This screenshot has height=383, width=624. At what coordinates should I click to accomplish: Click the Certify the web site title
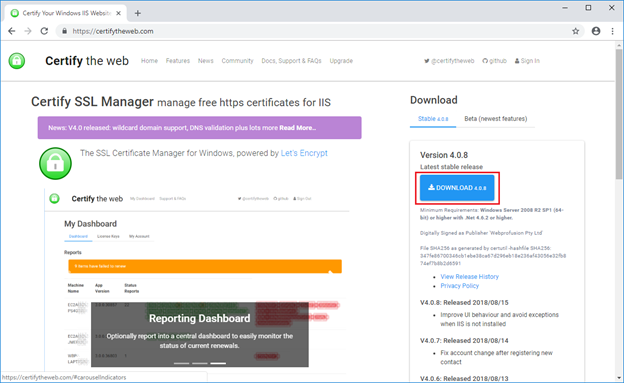click(87, 61)
